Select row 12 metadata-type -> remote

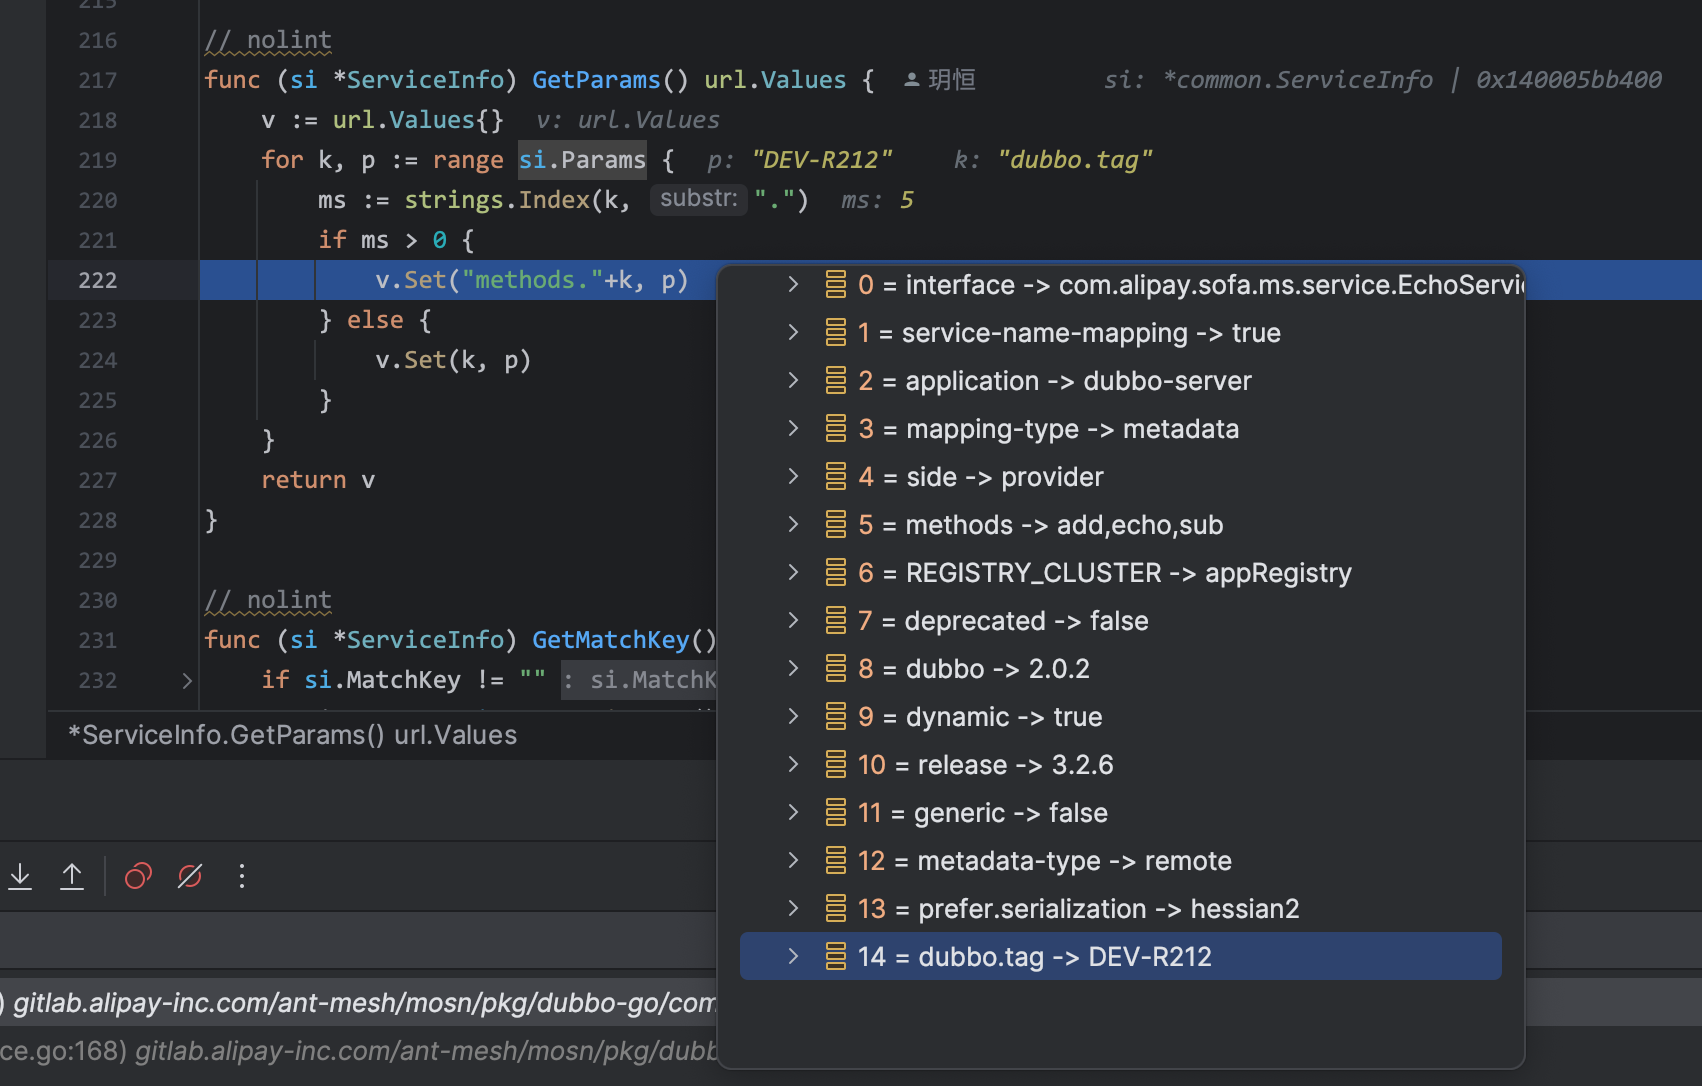[1120, 861]
